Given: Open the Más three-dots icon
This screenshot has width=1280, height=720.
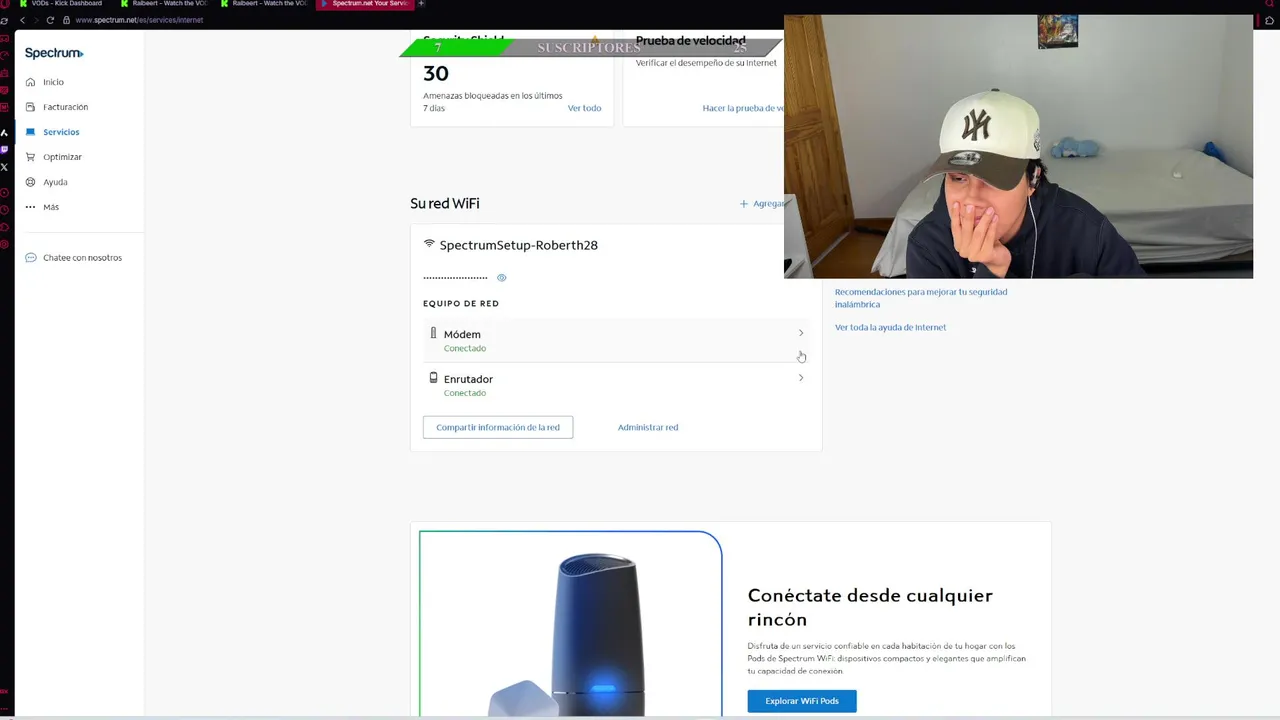Looking at the screenshot, I should pos(30,207).
